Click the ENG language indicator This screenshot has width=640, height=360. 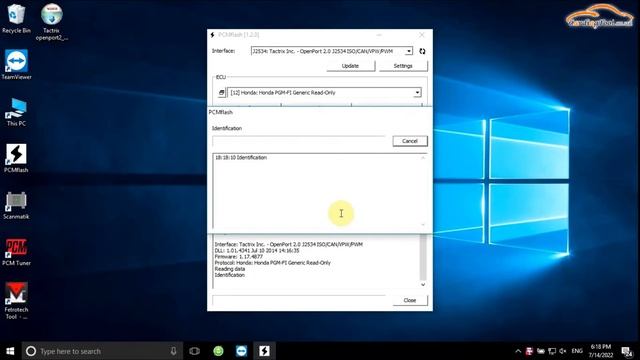click(577, 351)
